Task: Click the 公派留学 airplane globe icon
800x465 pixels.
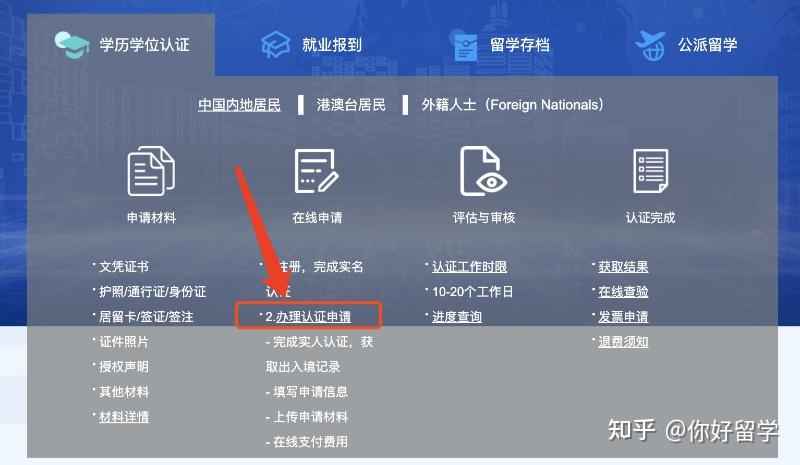Action: tap(650, 45)
